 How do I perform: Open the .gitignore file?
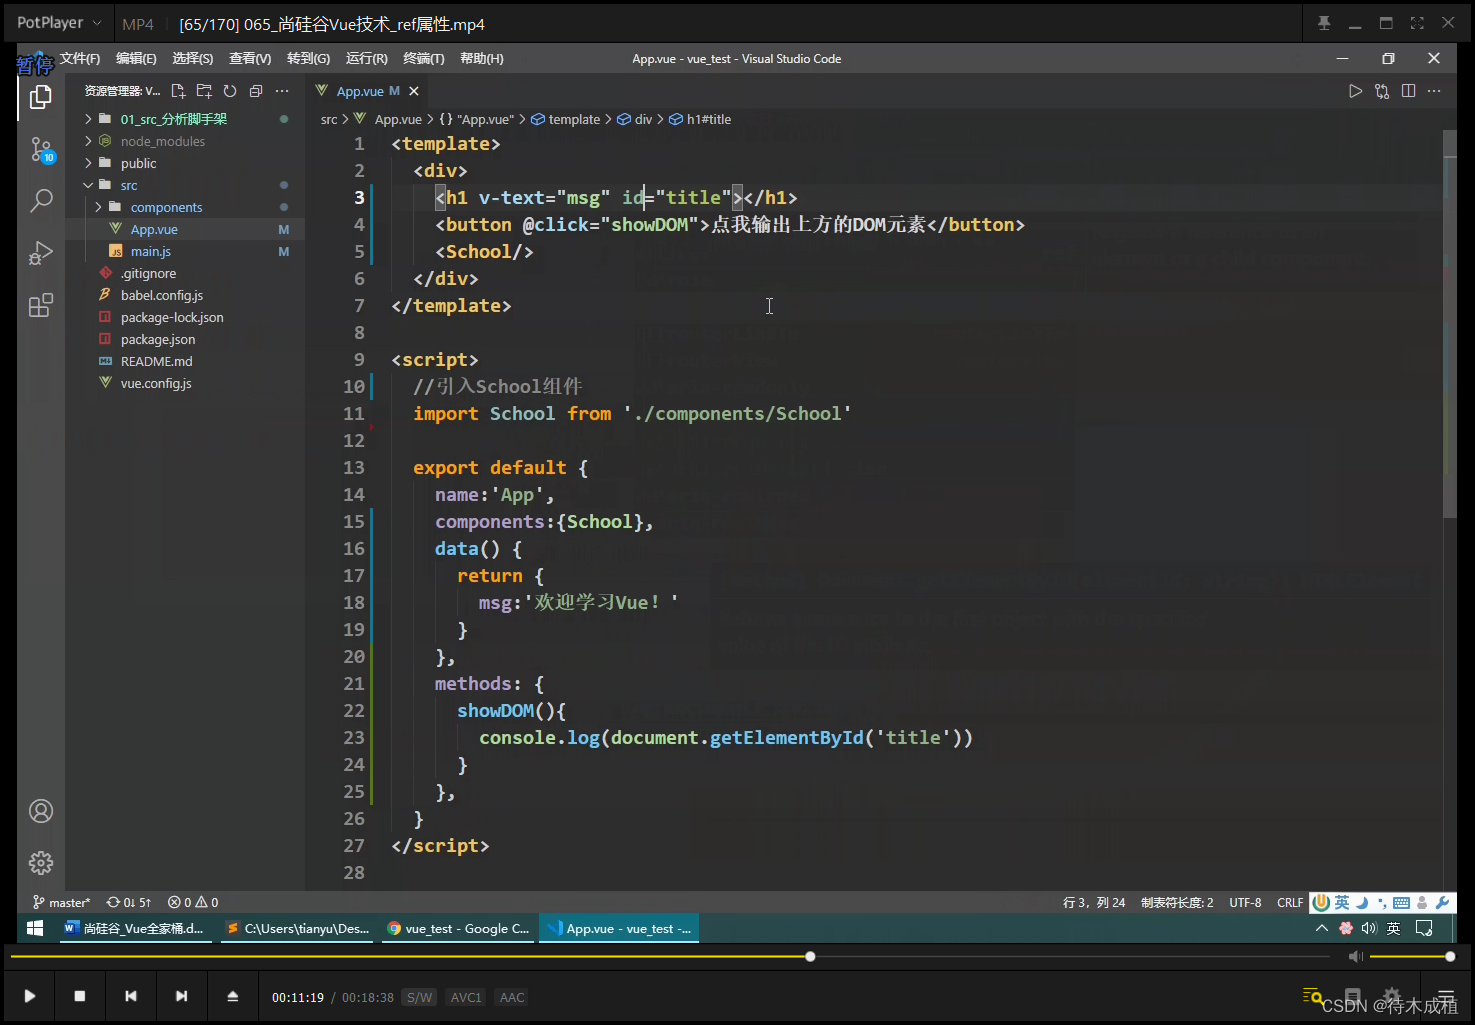pyautogui.click(x=185, y=273)
